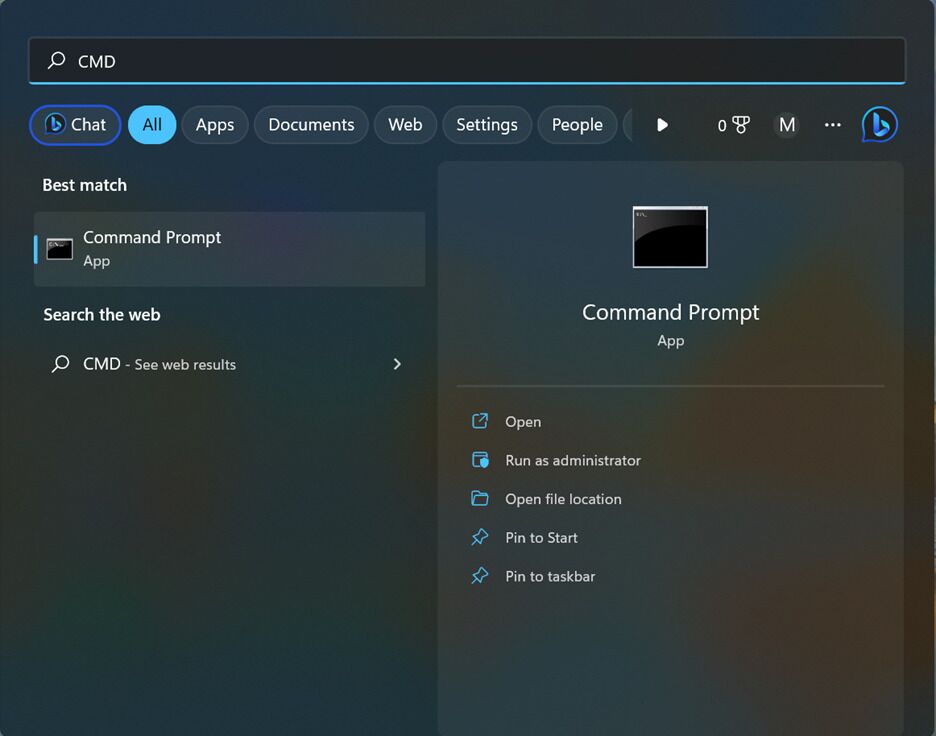The height and width of the screenshot is (736, 936).
Task: Switch to the Apps filter
Action: [x=215, y=125]
